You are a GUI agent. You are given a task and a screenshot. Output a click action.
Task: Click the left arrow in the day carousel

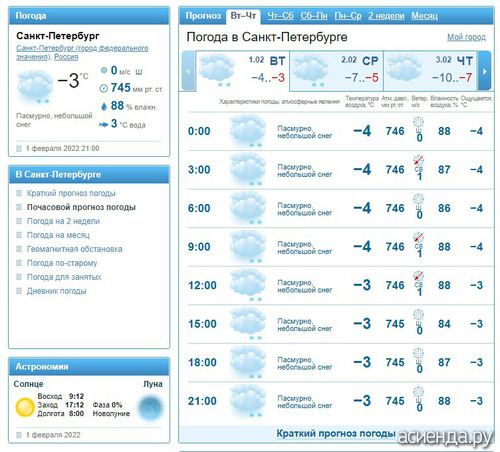pyautogui.click(x=188, y=71)
